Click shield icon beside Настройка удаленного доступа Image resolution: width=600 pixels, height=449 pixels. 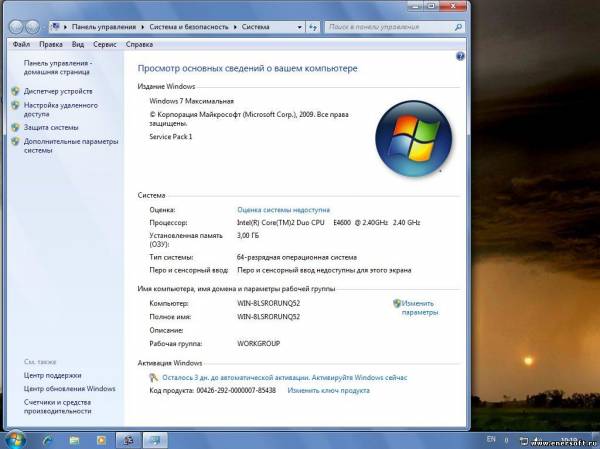click(x=15, y=105)
